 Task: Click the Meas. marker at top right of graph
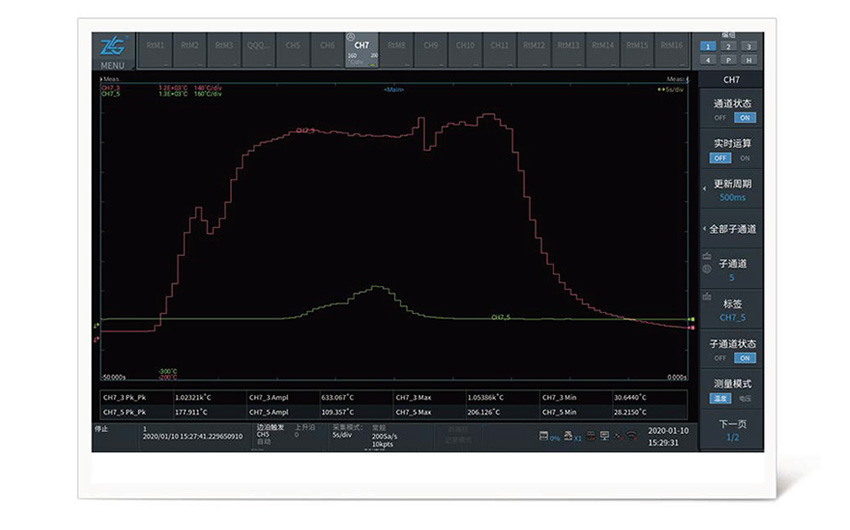pyautogui.click(x=678, y=79)
